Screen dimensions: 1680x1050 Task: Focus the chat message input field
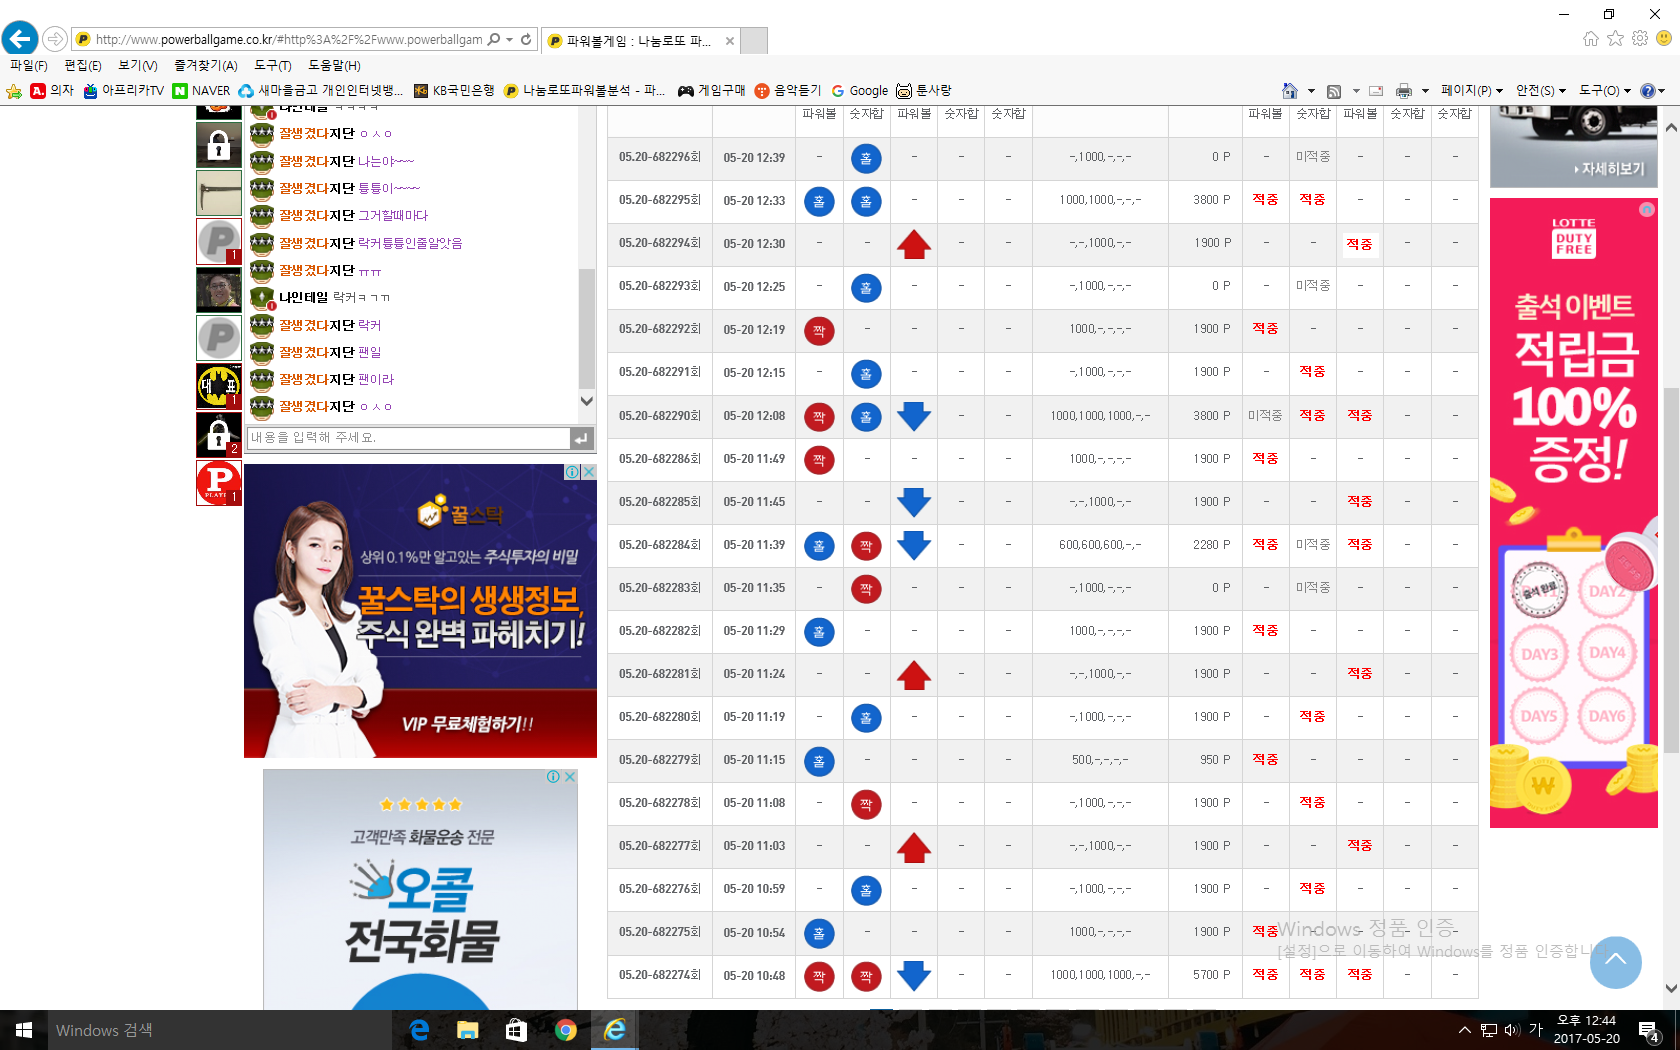click(x=408, y=438)
